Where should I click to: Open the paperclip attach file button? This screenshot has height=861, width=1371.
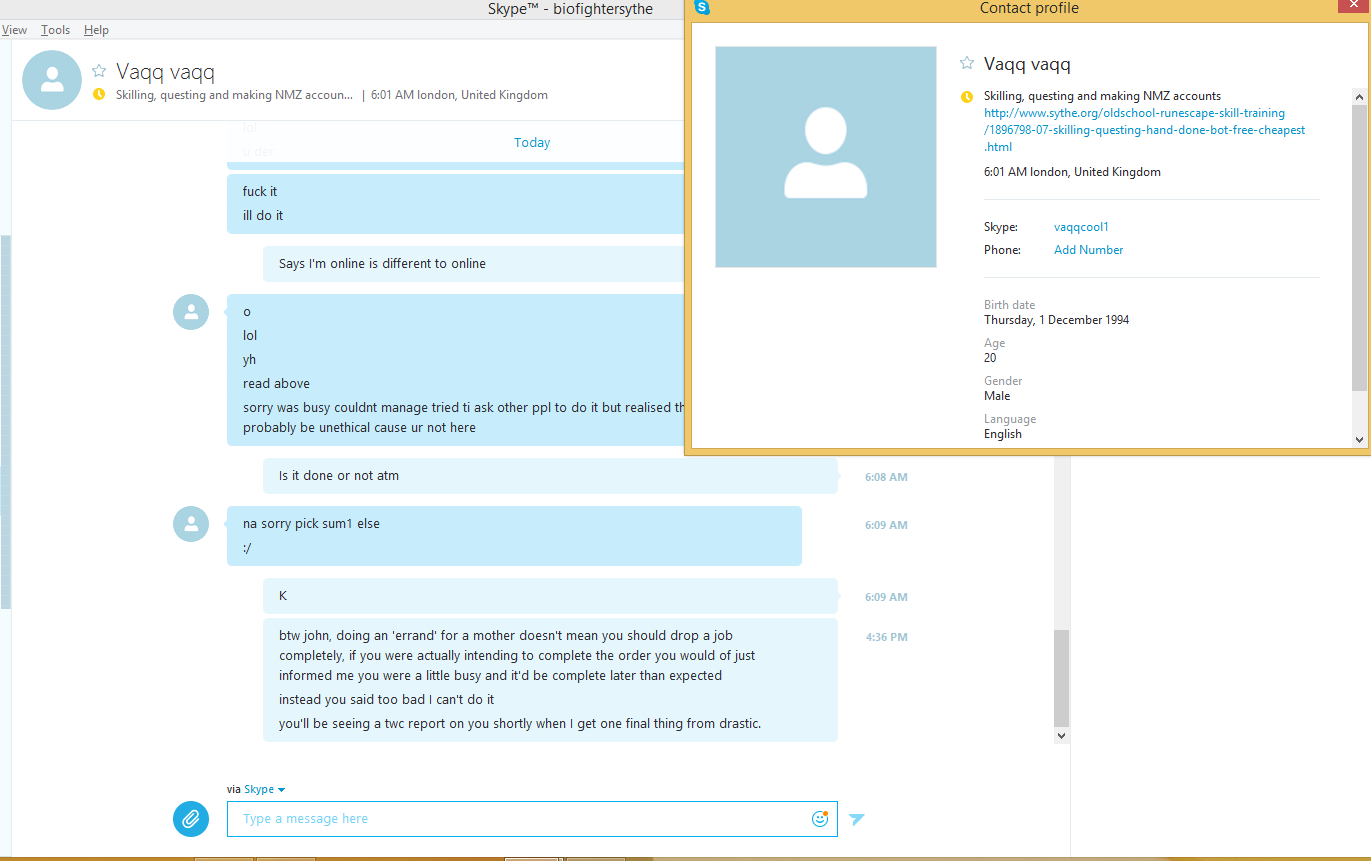point(191,819)
